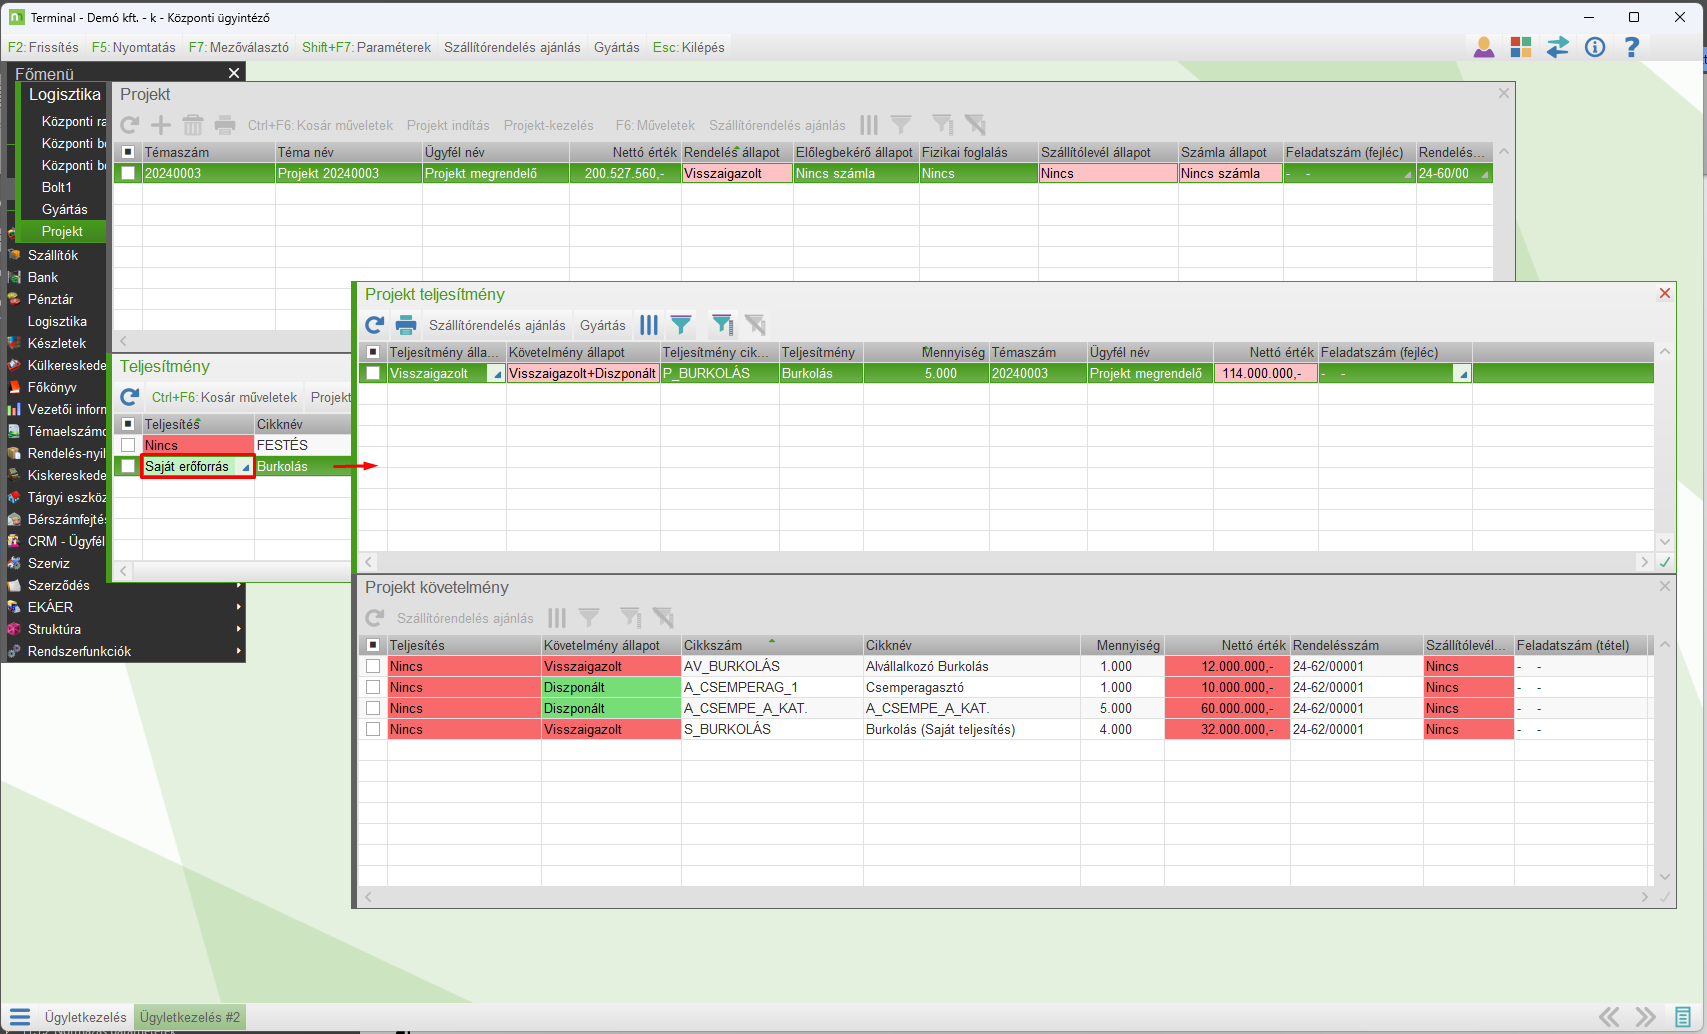
Task: Click the red 114.000.000 Nettó érték cell
Action: 1264,373
